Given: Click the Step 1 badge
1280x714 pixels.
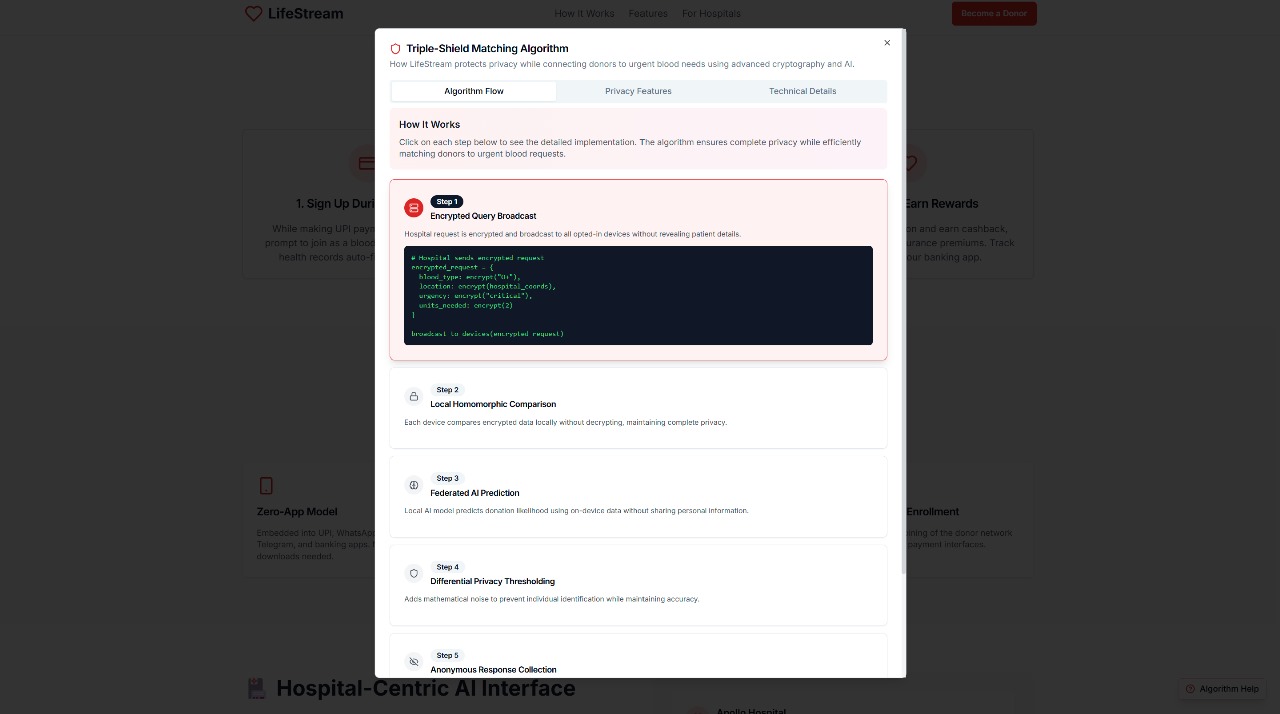Looking at the screenshot, I should [447, 201].
